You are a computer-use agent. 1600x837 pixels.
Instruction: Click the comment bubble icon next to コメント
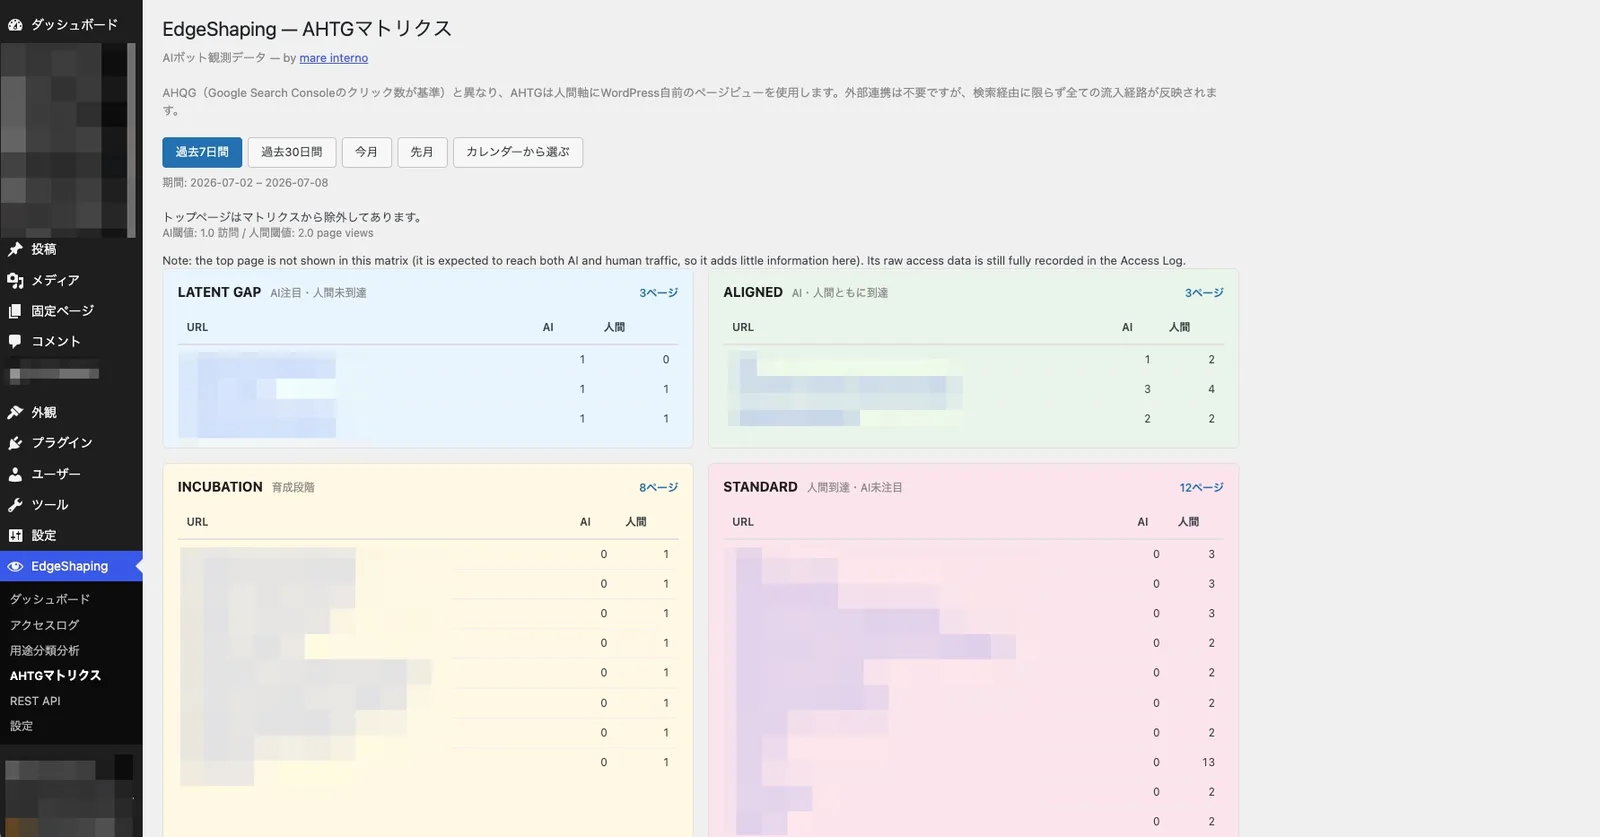(15, 341)
